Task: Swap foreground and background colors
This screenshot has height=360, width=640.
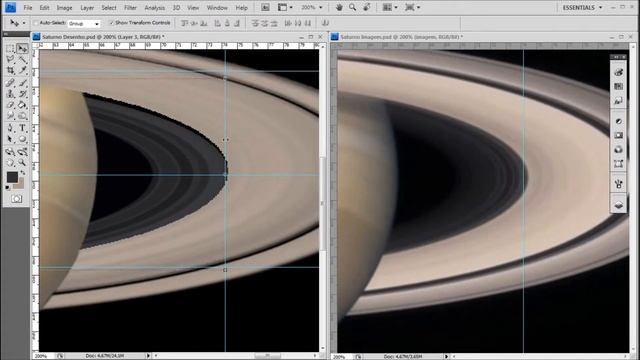Action: (23, 173)
